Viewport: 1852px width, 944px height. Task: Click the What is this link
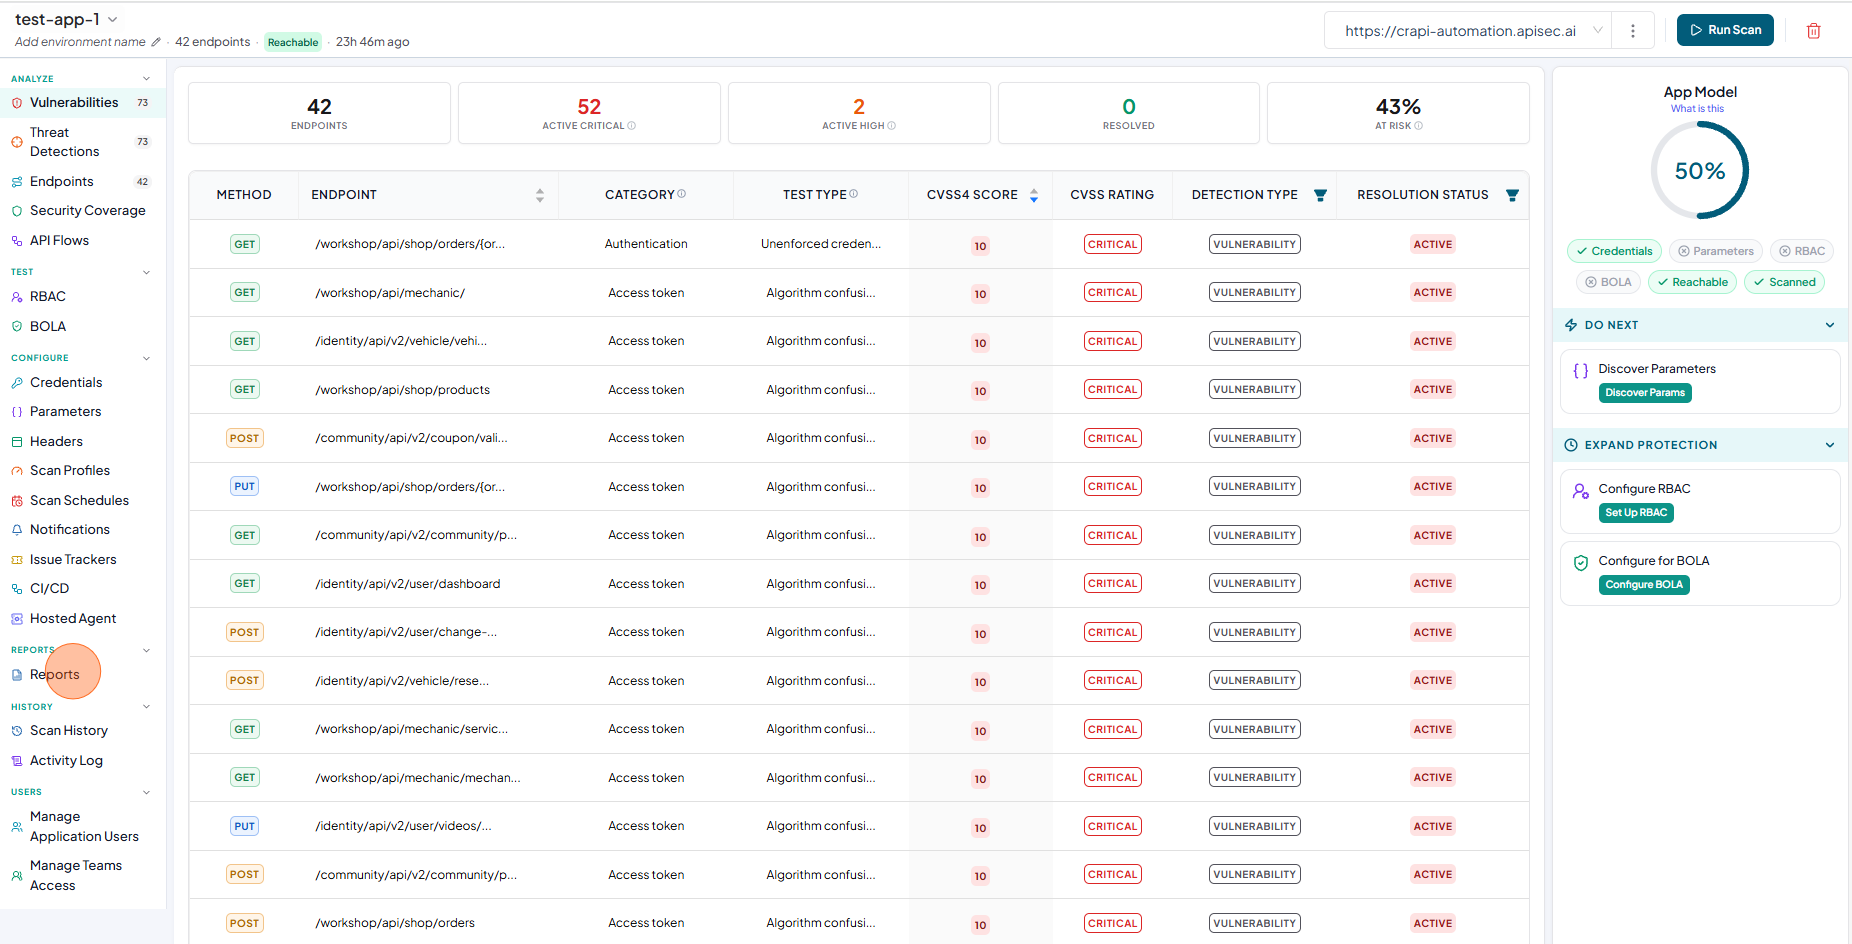pyautogui.click(x=1697, y=109)
